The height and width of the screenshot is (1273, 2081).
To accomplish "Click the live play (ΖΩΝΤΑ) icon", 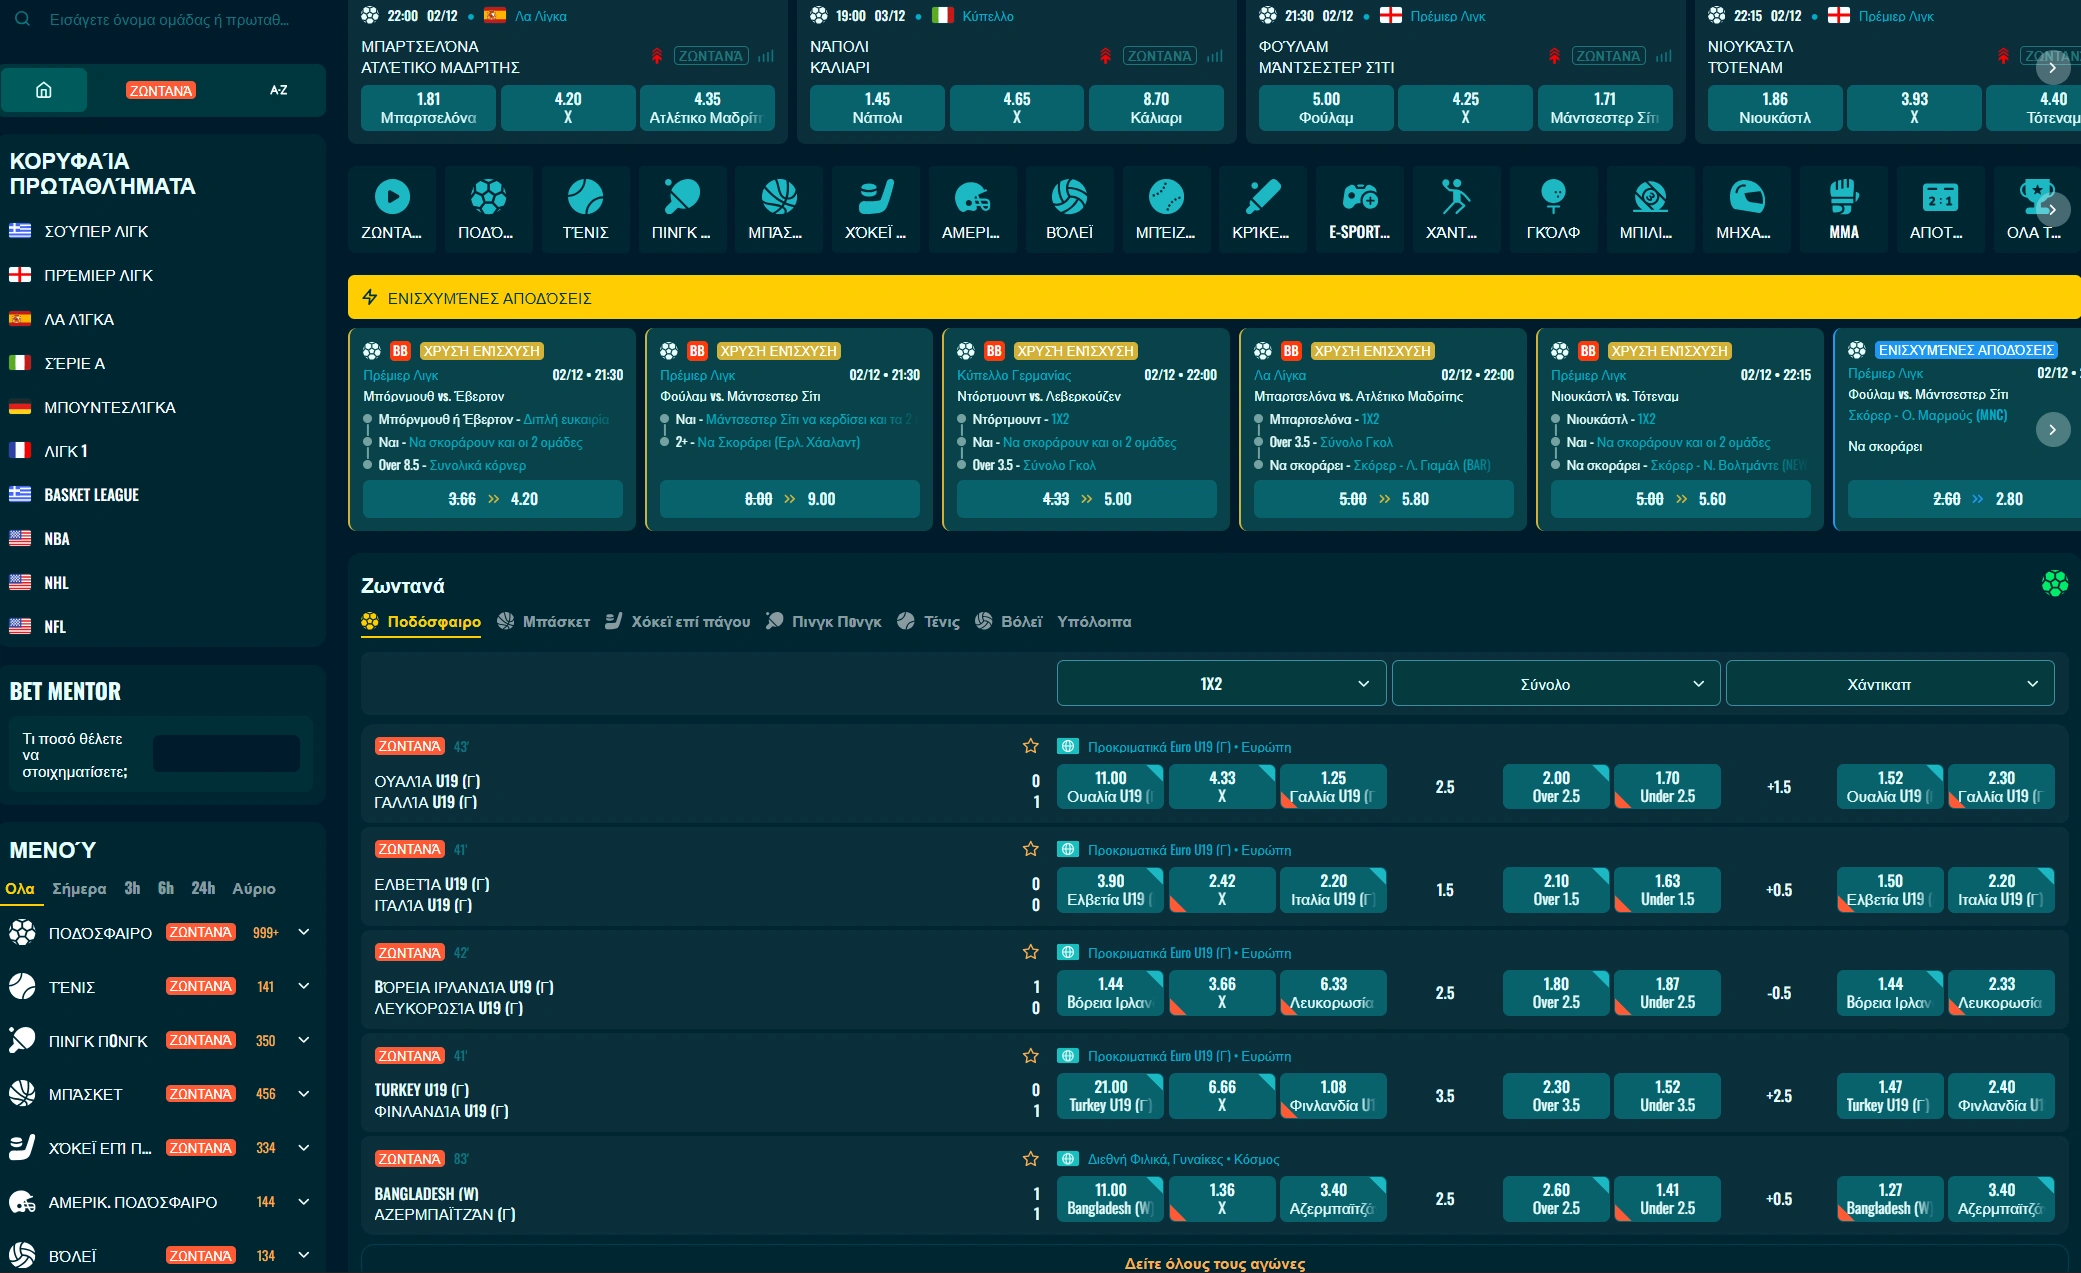I will pos(392,208).
